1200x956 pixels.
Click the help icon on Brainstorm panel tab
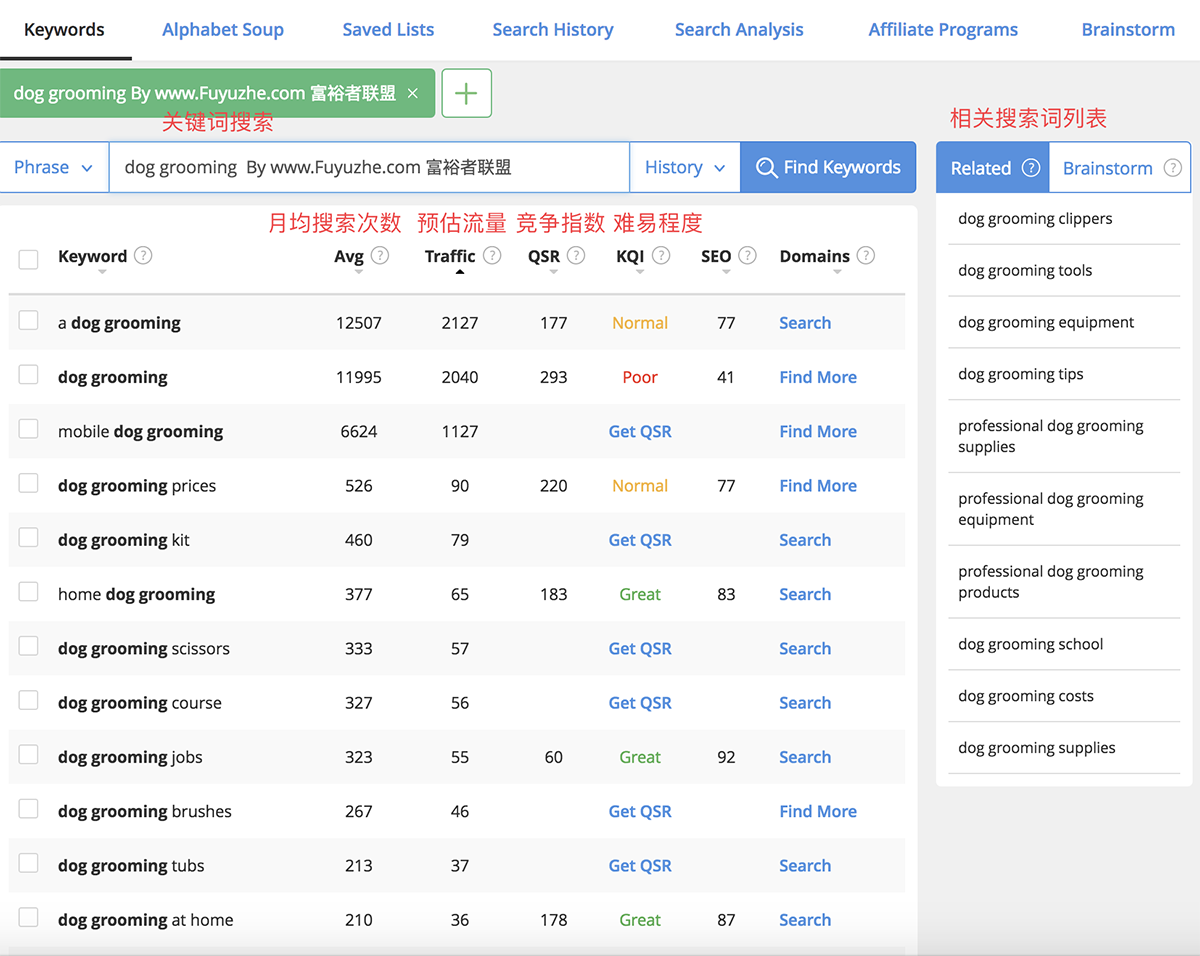pos(1174,168)
